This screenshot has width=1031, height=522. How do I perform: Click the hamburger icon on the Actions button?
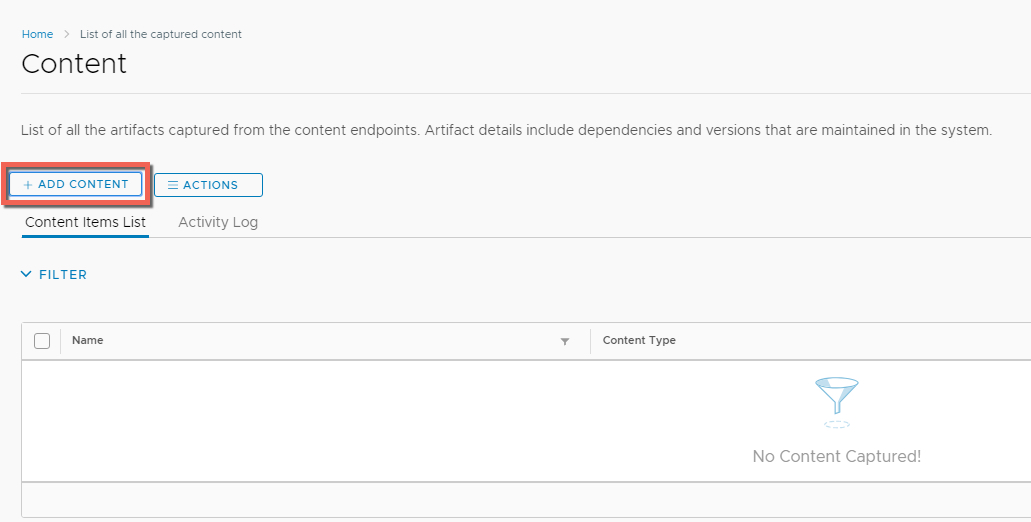[x=173, y=185]
